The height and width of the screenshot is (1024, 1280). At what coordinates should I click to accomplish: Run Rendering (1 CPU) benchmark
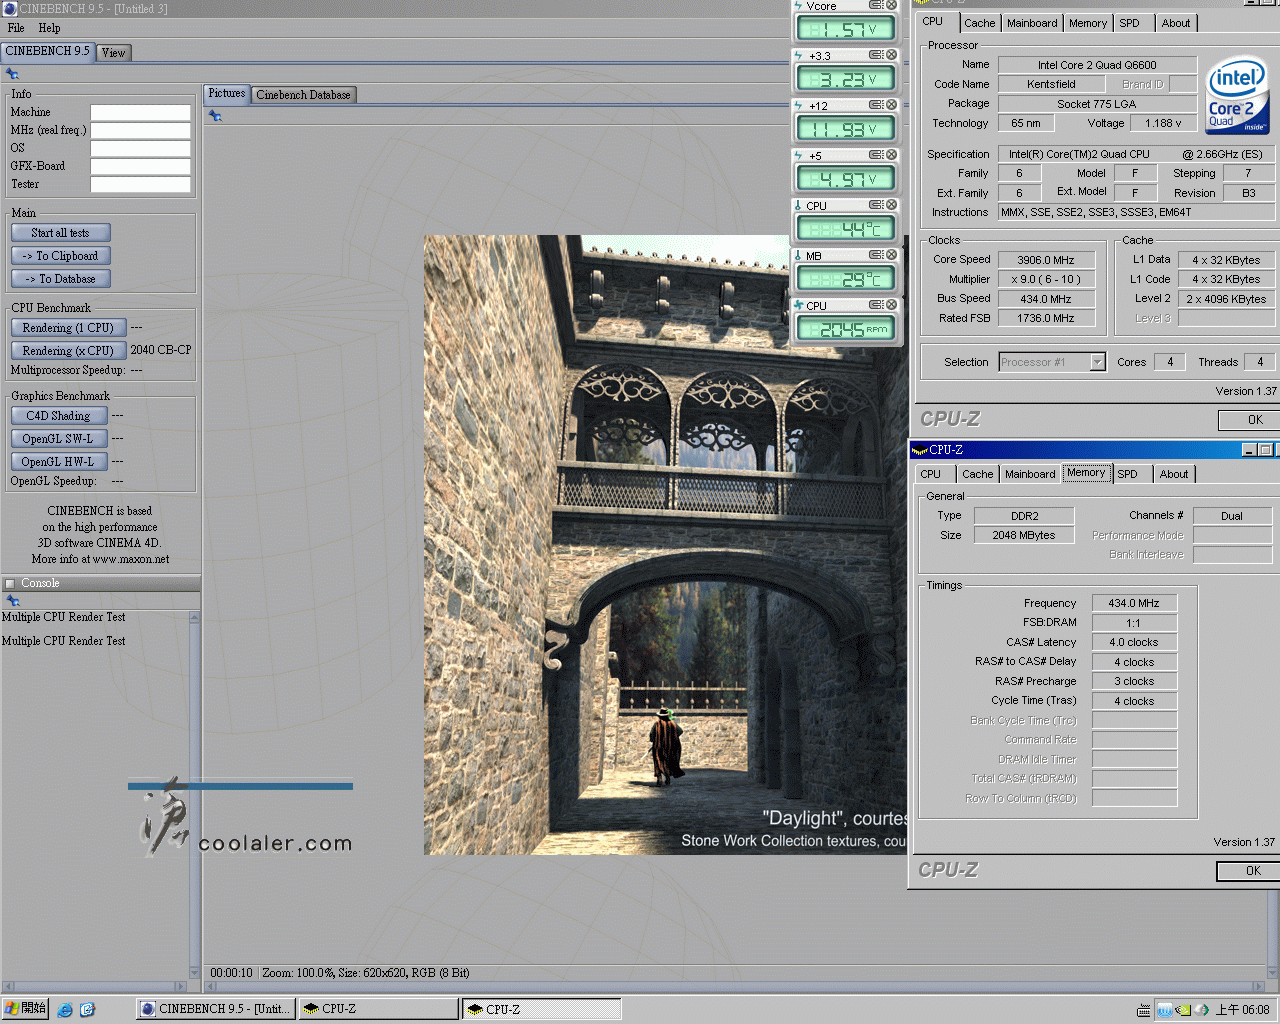tap(68, 328)
